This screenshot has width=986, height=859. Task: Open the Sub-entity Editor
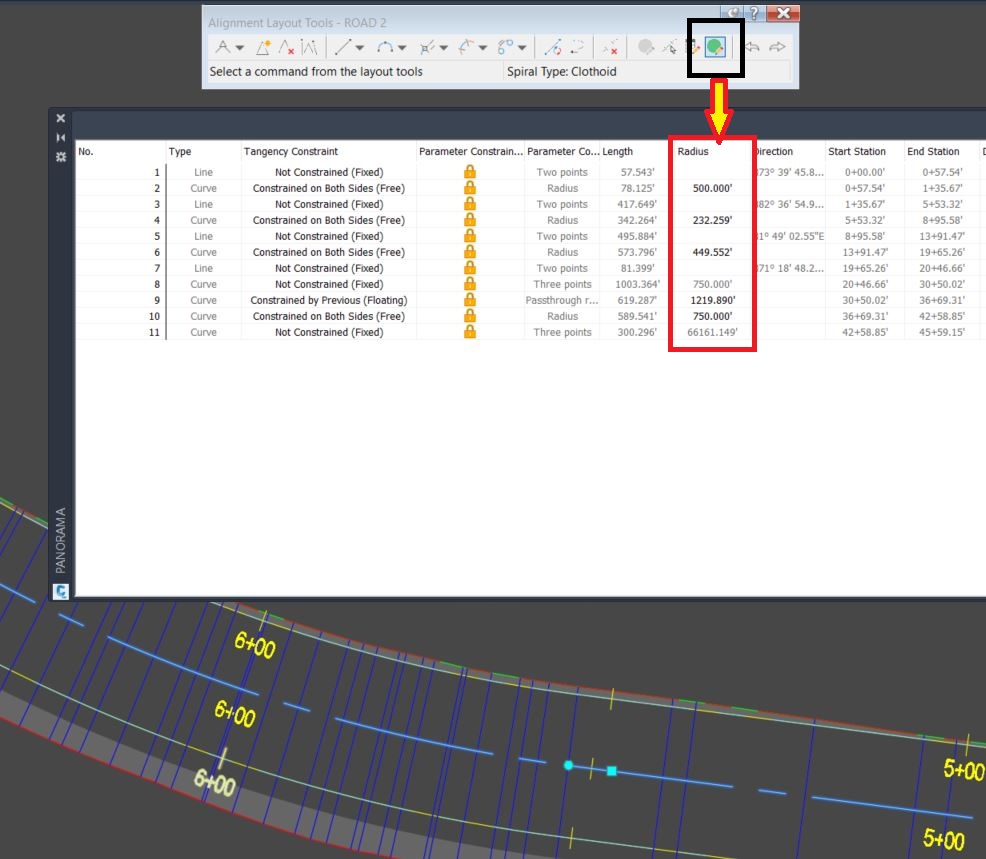tap(693, 46)
